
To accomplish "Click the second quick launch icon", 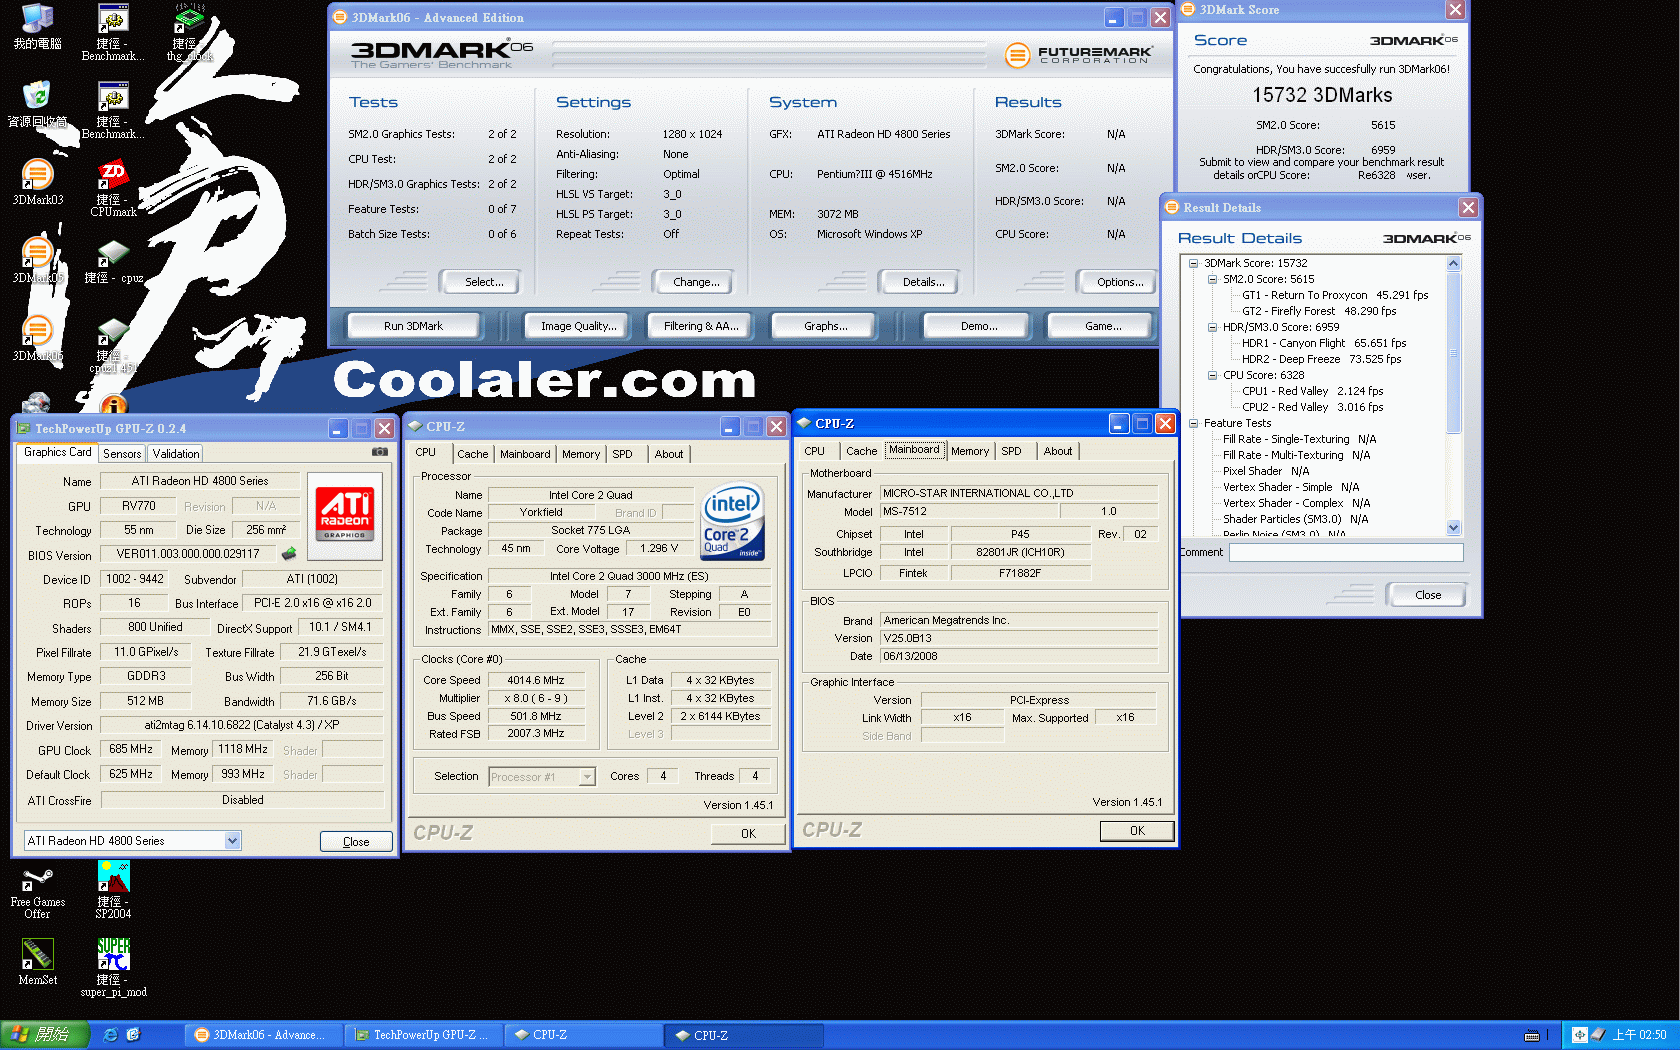I will (133, 1035).
